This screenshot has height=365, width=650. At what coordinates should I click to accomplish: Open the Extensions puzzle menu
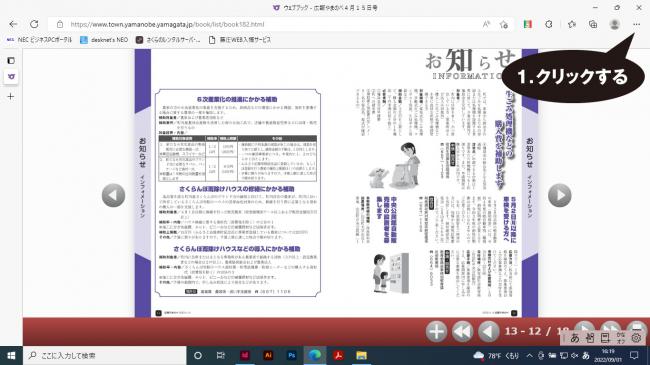coord(549,24)
